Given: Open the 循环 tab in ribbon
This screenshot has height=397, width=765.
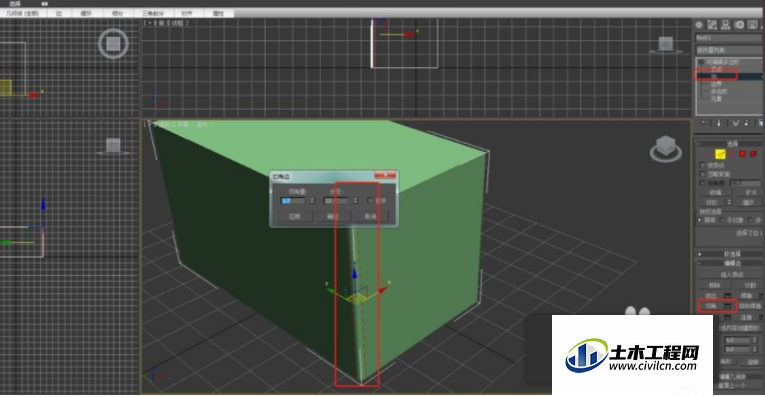Looking at the screenshot, I should (86, 13).
